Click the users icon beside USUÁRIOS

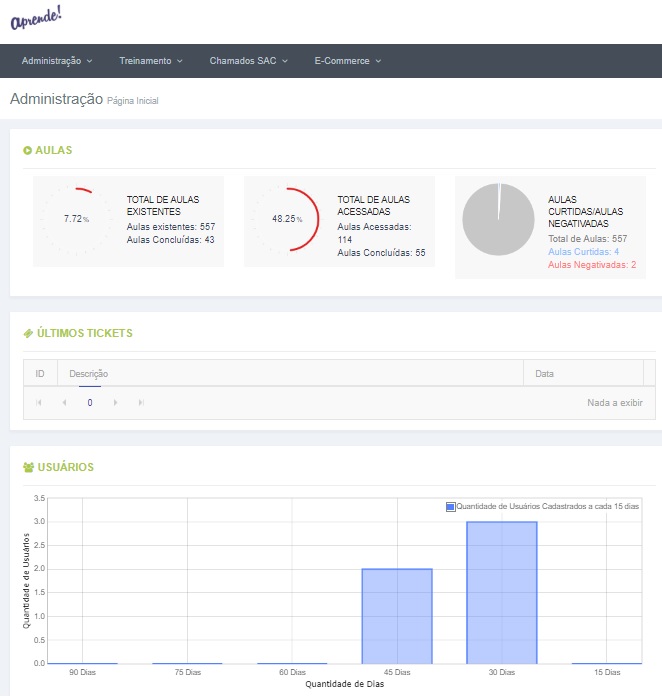tap(29, 467)
